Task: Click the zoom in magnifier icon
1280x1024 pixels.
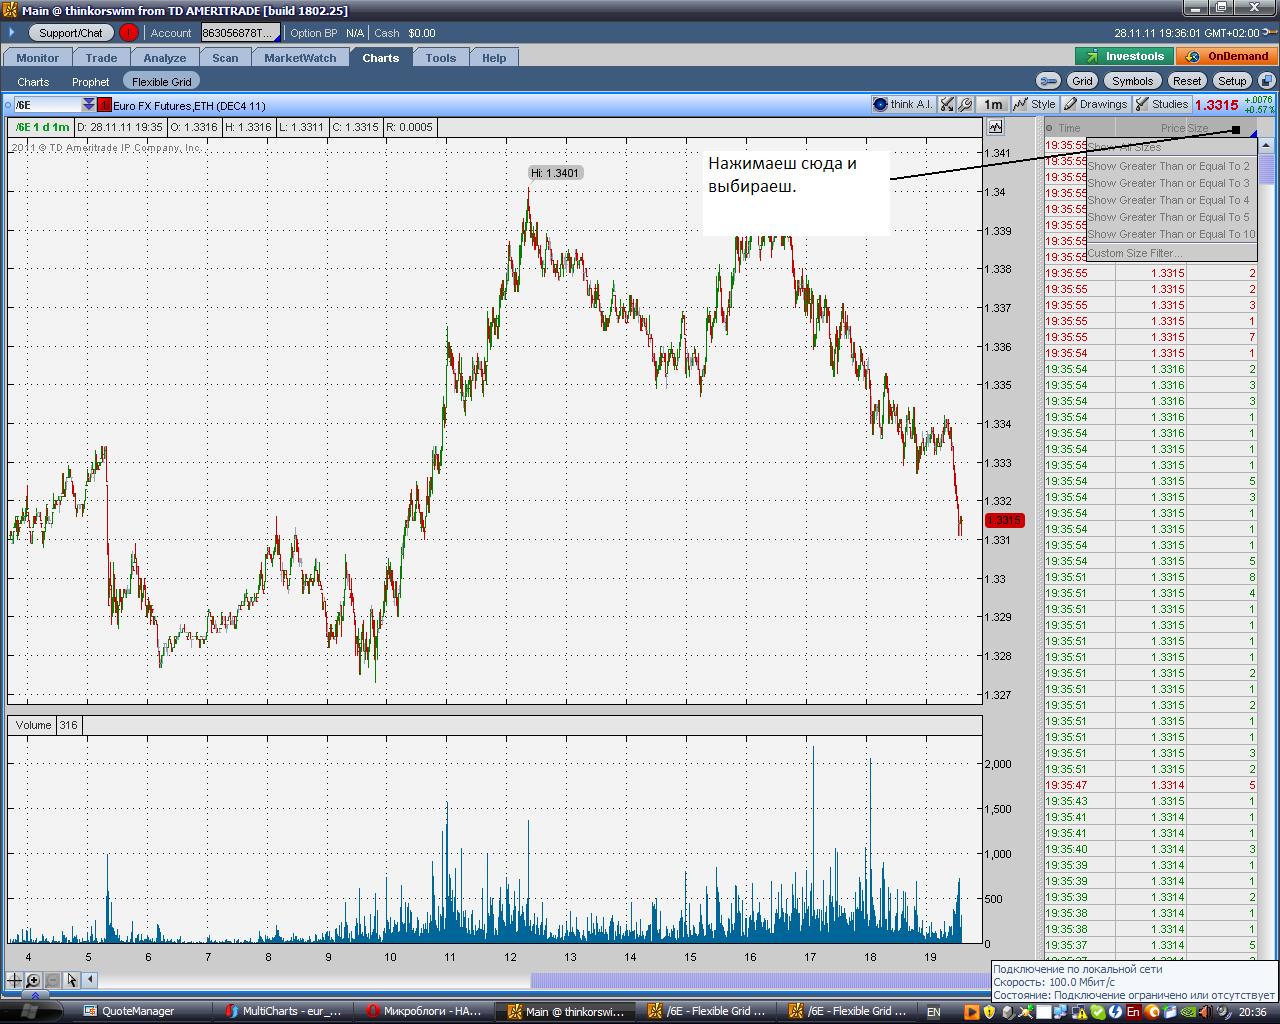Action: (33, 981)
